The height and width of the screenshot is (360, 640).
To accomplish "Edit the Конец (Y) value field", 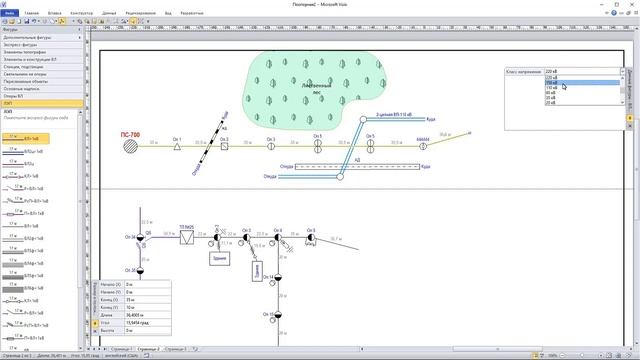I will click(147, 307).
